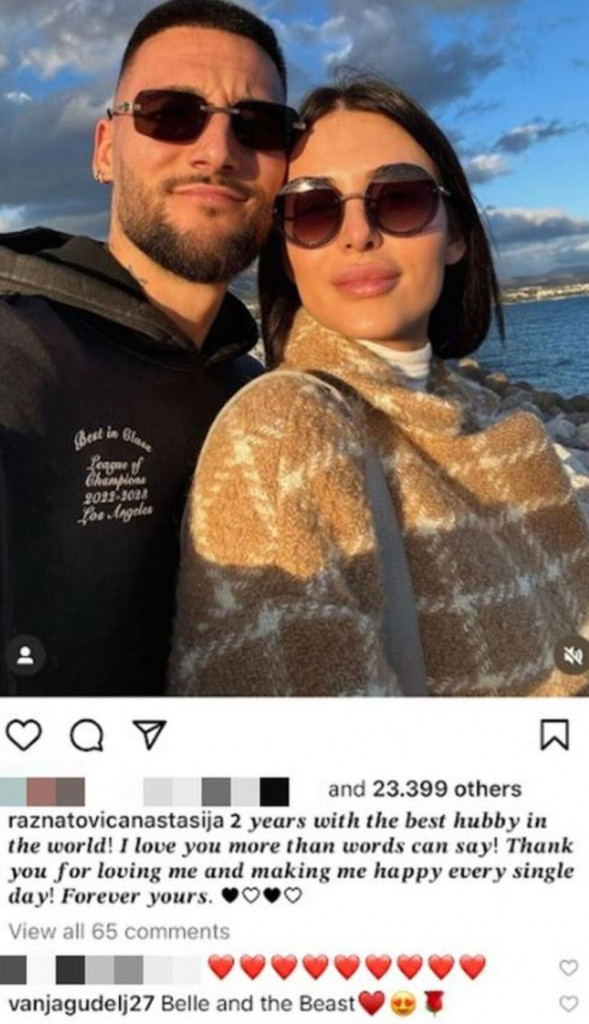
Task: Open the raznatovicanastasija profile from the caption
Action: tap(116, 820)
